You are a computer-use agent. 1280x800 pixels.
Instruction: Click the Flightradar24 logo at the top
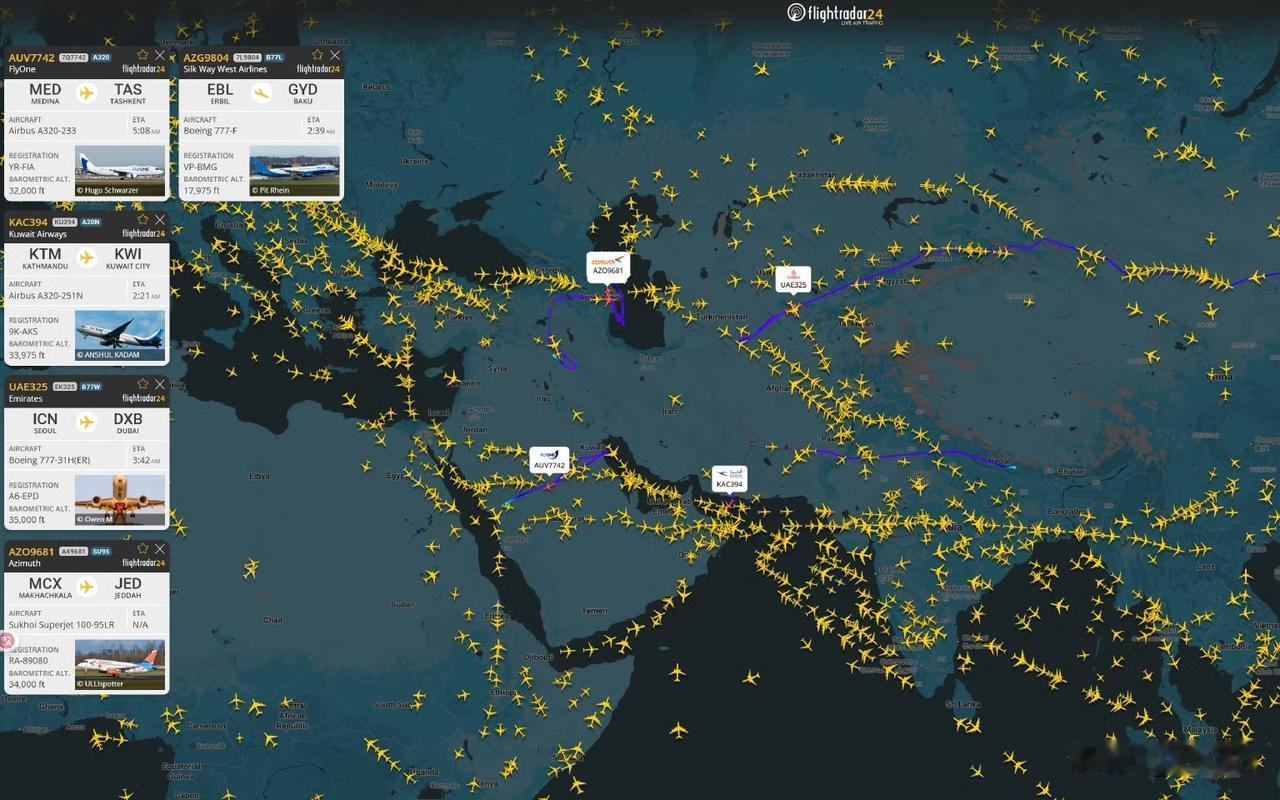(835, 14)
